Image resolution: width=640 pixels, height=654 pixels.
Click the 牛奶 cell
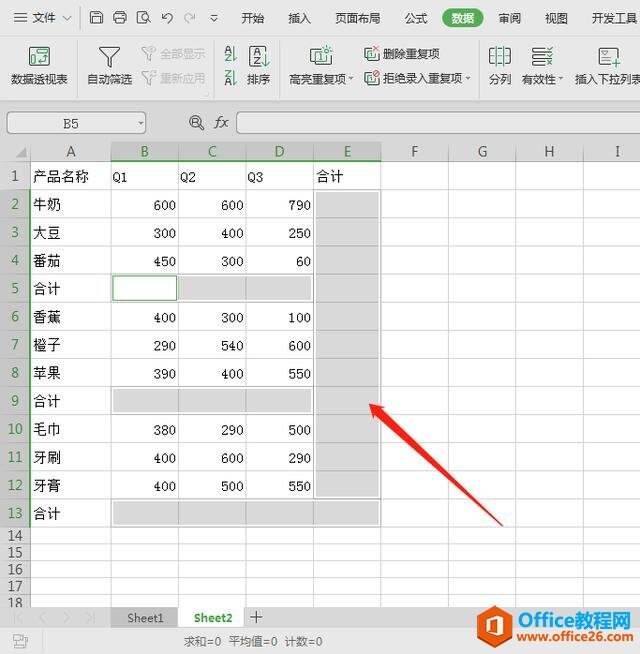coord(71,204)
